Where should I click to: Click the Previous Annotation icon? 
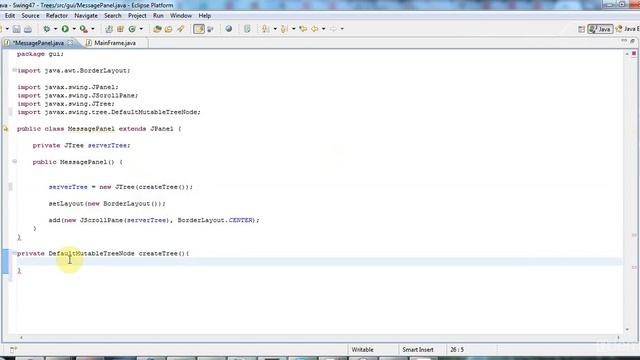click(284, 29)
